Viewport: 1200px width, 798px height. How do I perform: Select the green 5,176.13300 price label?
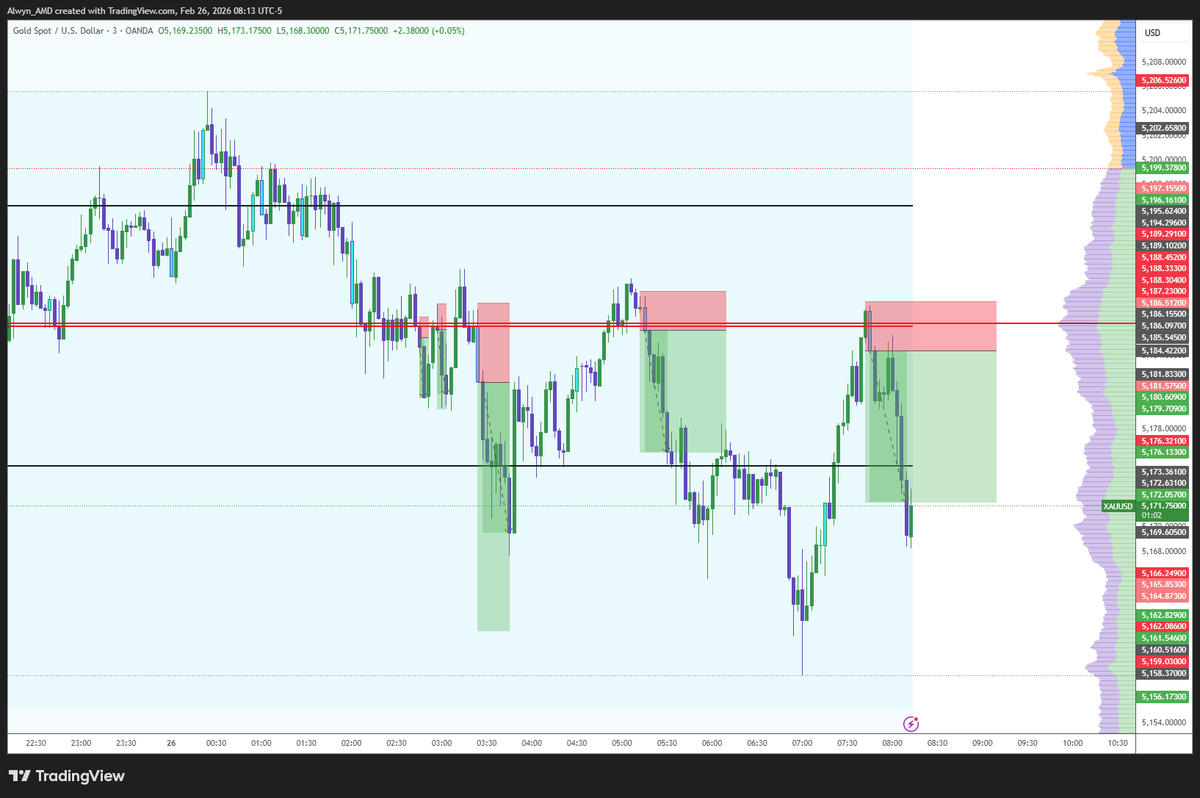(x=1163, y=451)
